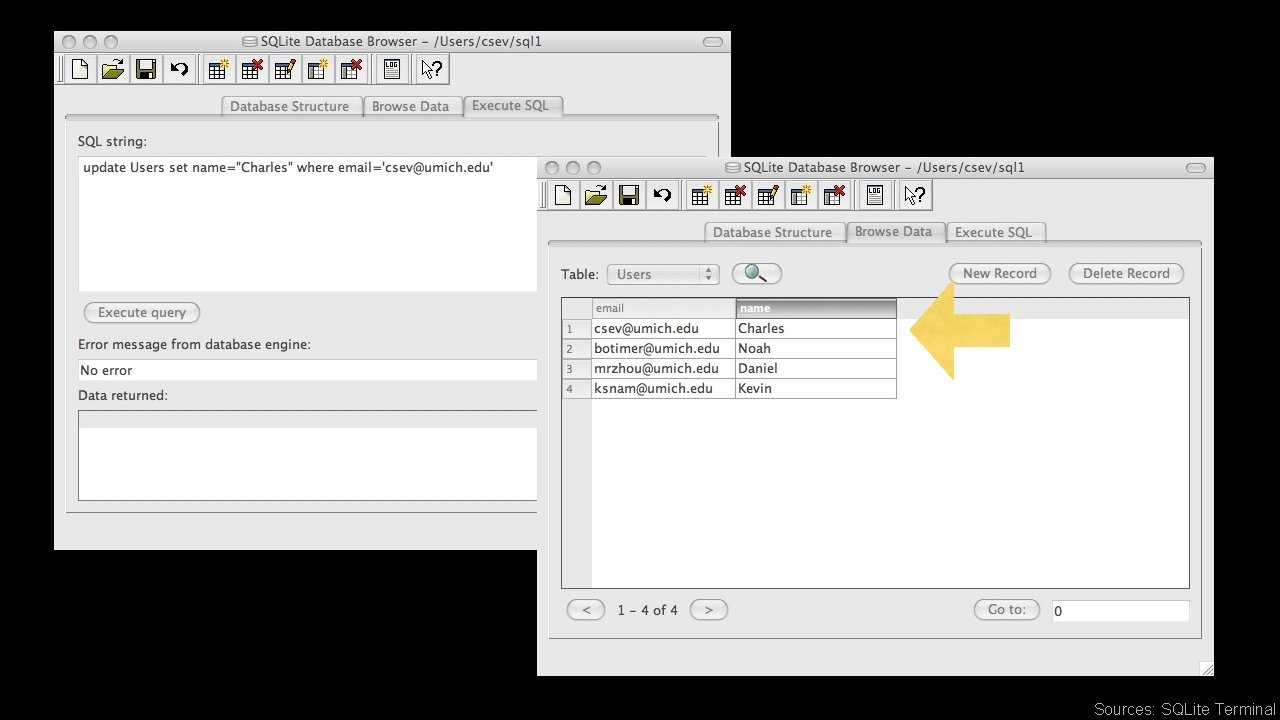
Task: Delete Index icon in back Execute SQL window
Action: 351,69
